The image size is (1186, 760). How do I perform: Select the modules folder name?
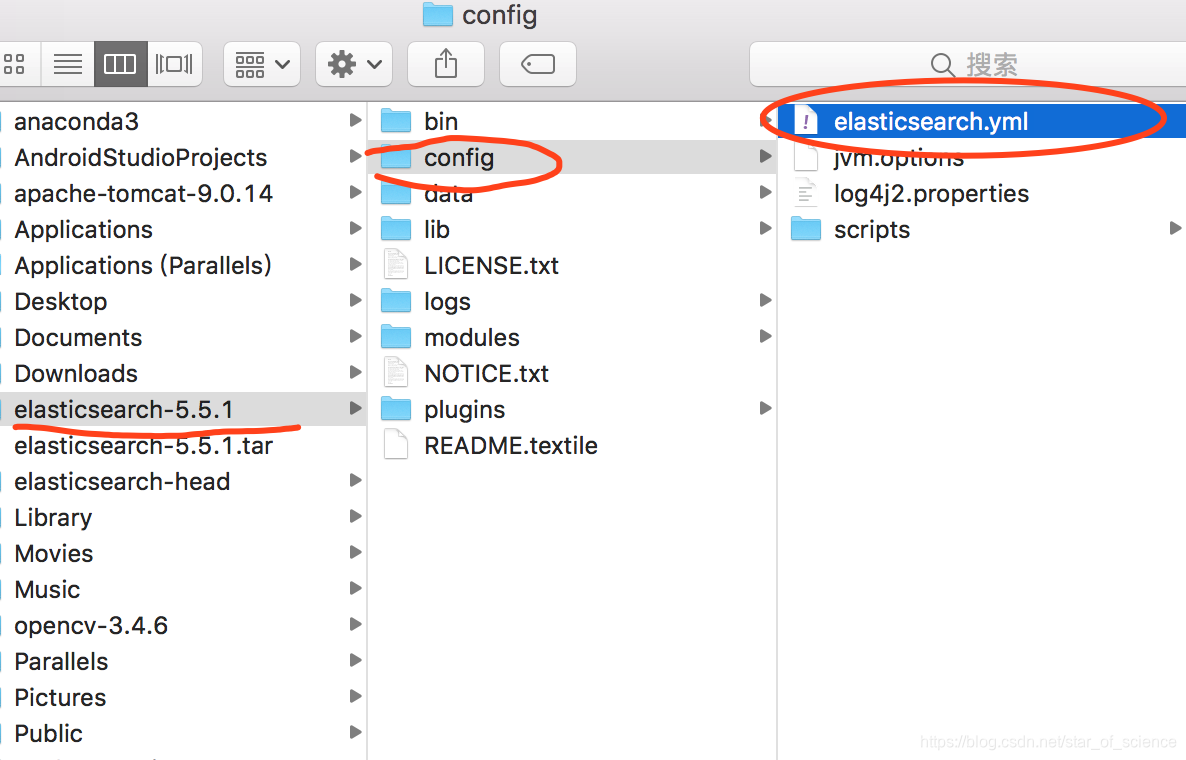click(x=472, y=337)
